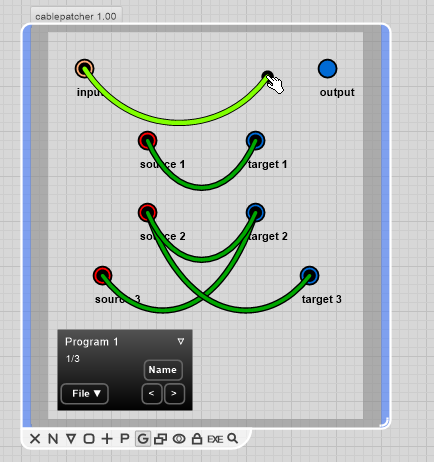Click the X icon in the bottom toolbar
The height and width of the screenshot is (462, 434).
35,439
